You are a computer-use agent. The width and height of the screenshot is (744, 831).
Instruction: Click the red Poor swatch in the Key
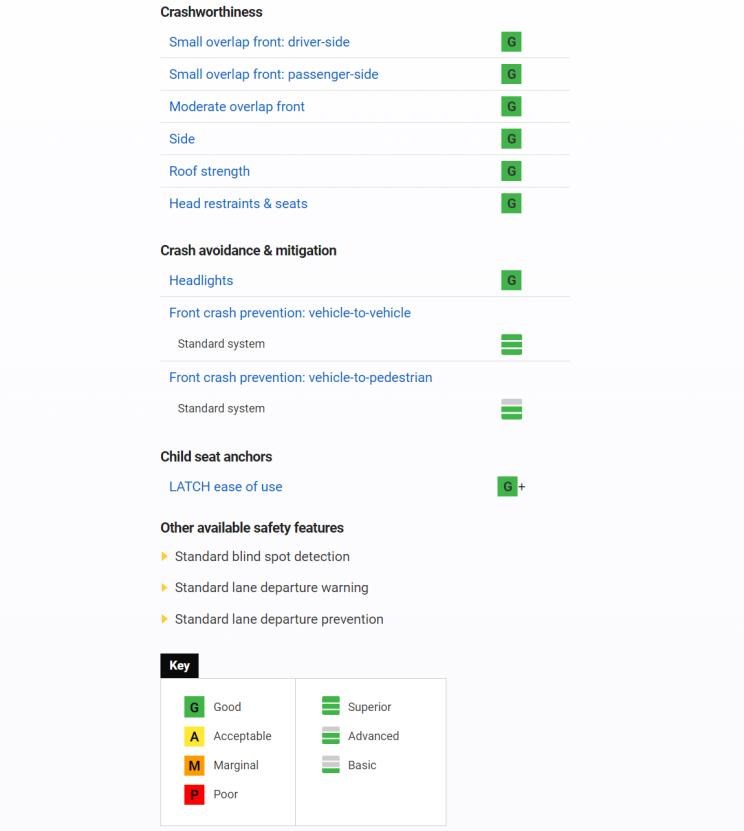point(194,794)
